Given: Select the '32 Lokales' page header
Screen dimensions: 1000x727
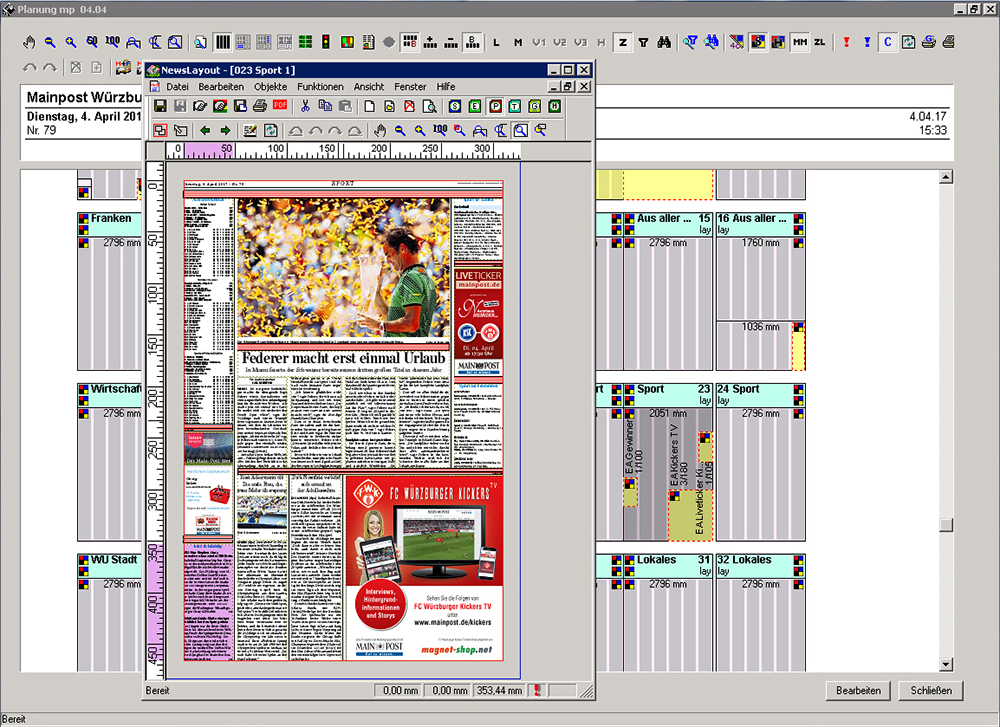Looking at the screenshot, I should click(x=760, y=566).
